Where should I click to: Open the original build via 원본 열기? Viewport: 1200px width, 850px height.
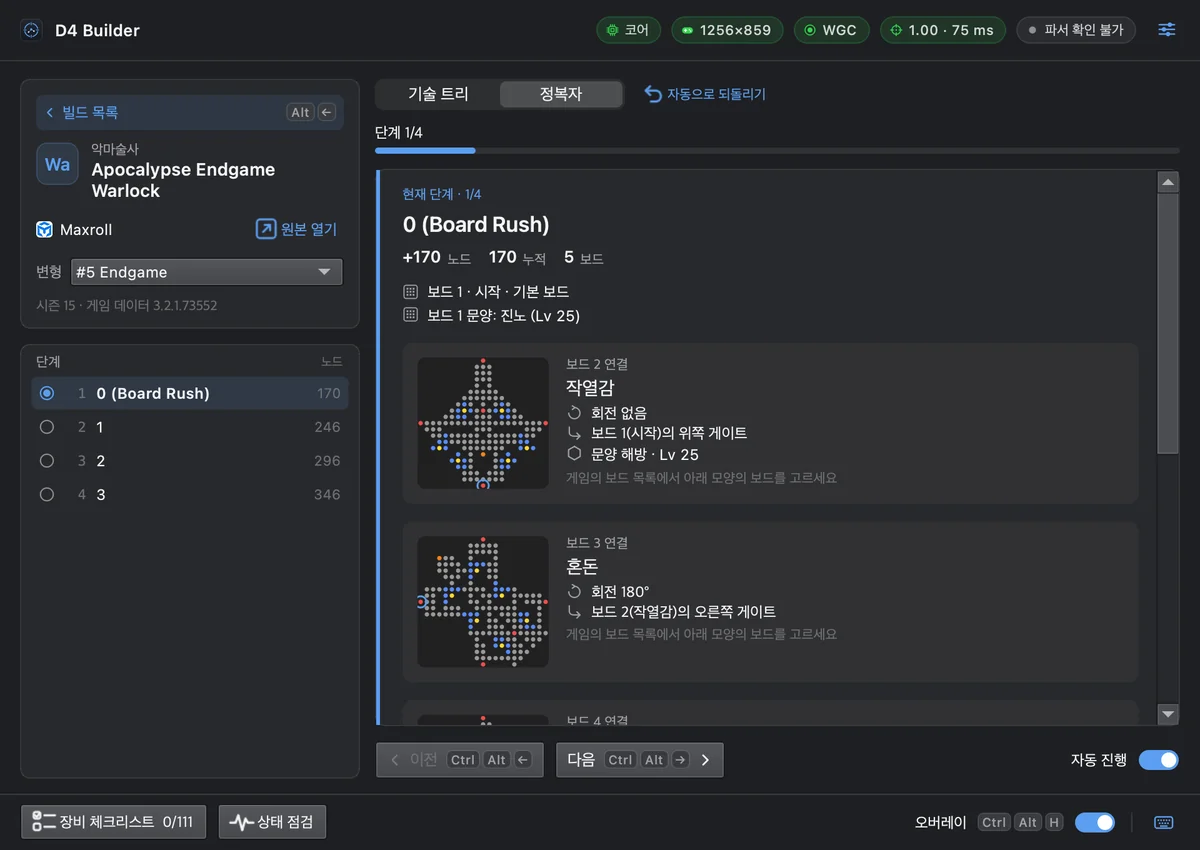(297, 229)
